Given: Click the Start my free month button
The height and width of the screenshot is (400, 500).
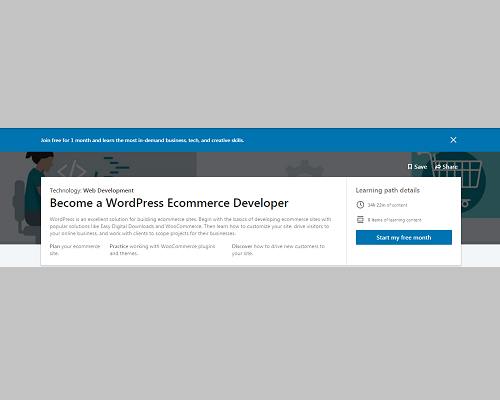Looking at the screenshot, I should [x=404, y=237].
